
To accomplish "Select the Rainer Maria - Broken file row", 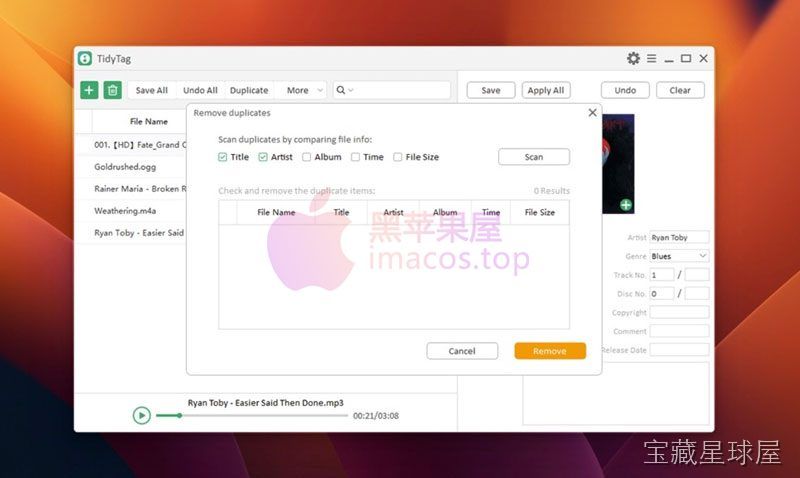I will [x=131, y=189].
